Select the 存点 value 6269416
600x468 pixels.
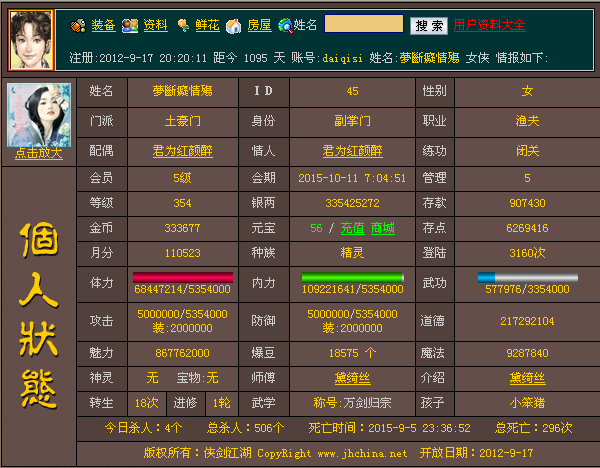coord(527,228)
